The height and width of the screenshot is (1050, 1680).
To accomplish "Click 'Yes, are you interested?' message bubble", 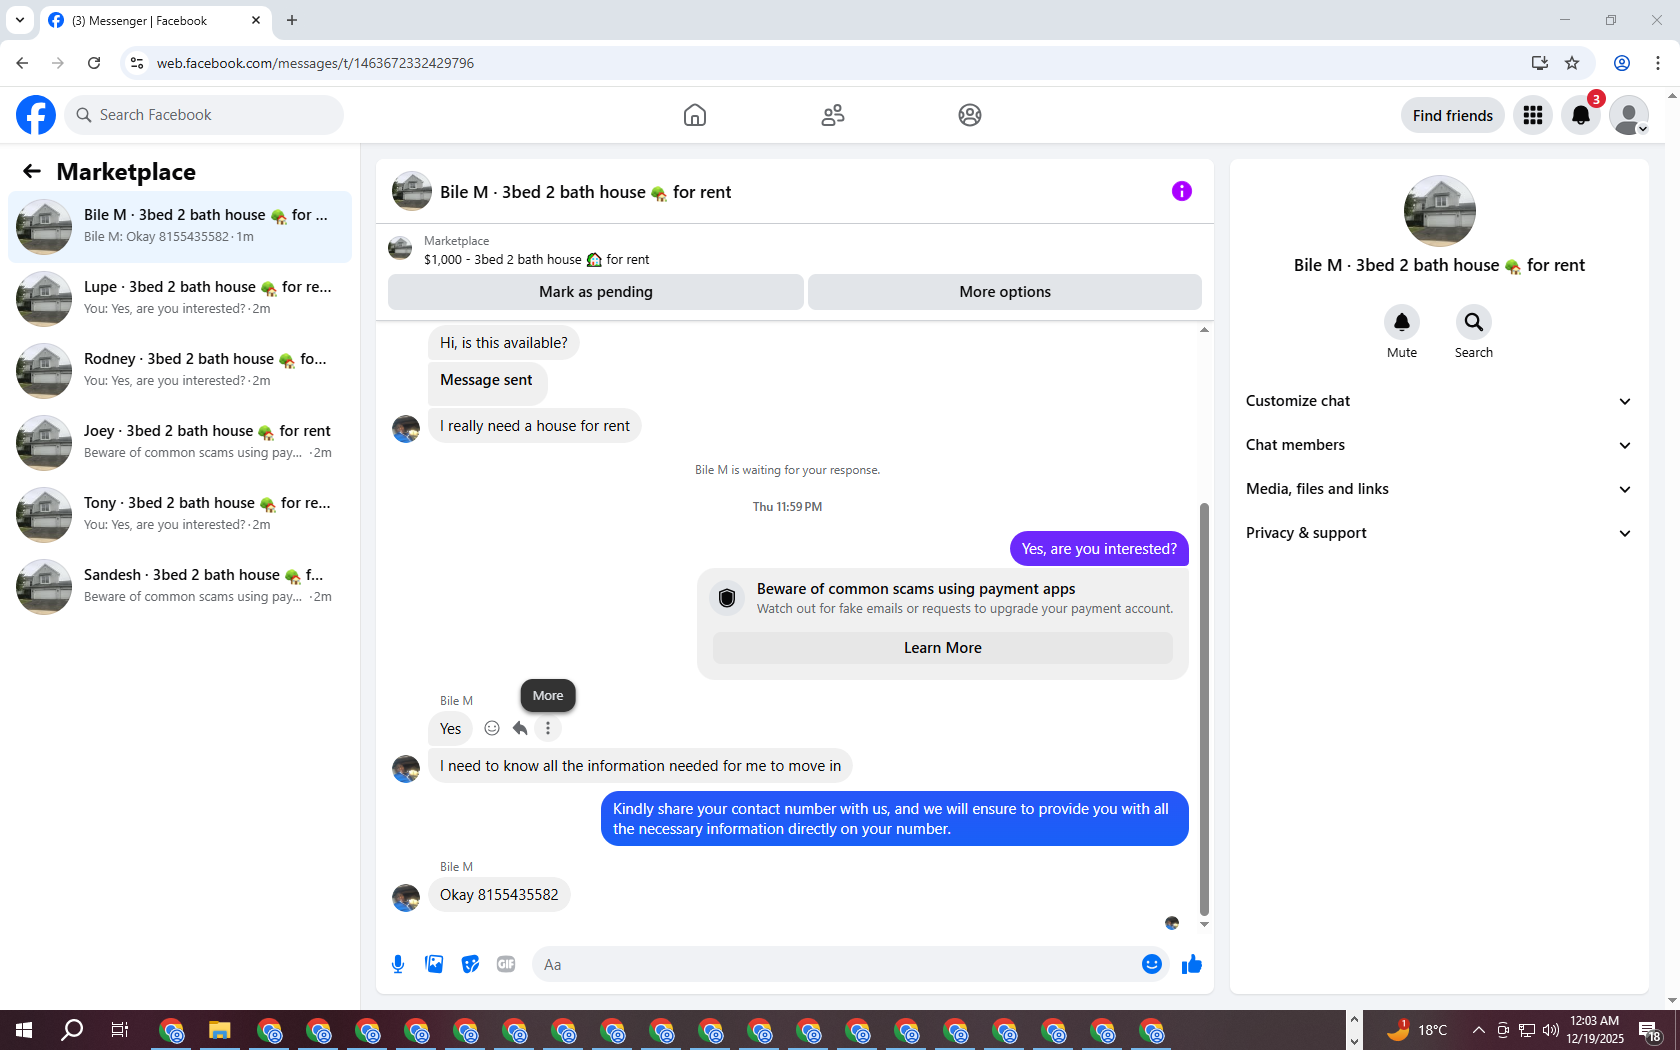I will tap(1099, 549).
